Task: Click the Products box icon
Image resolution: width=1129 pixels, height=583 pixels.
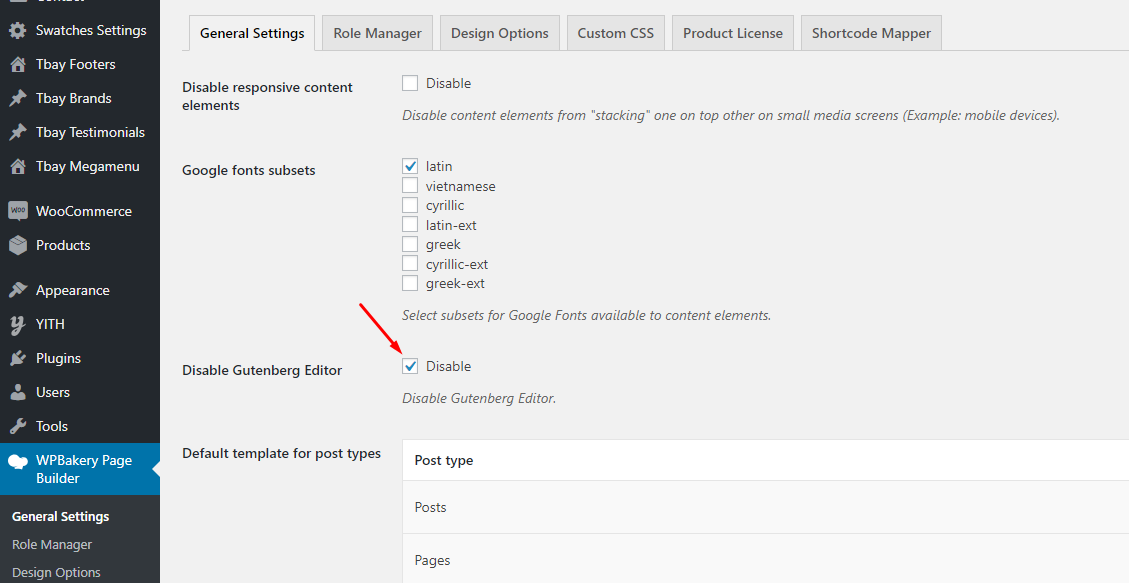Action: tap(18, 245)
